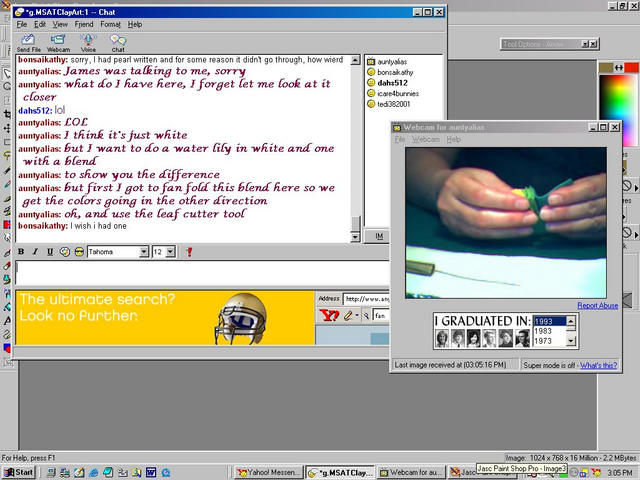Click the Chat toolbar icon
Image resolution: width=640 pixels, height=480 pixels.
[x=118, y=43]
